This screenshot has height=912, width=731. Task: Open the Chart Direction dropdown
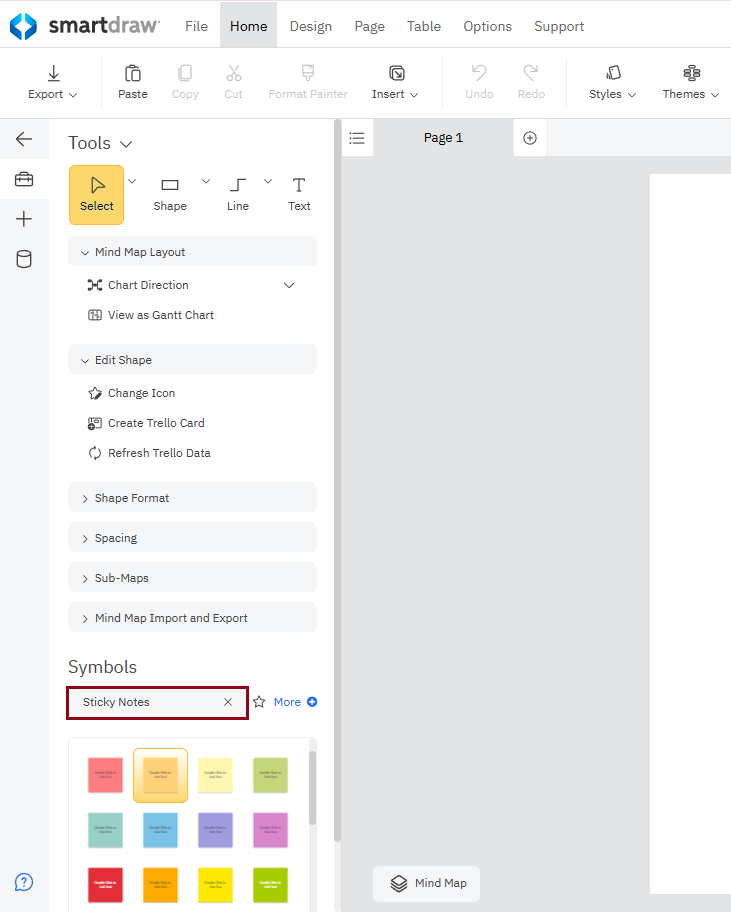point(289,285)
